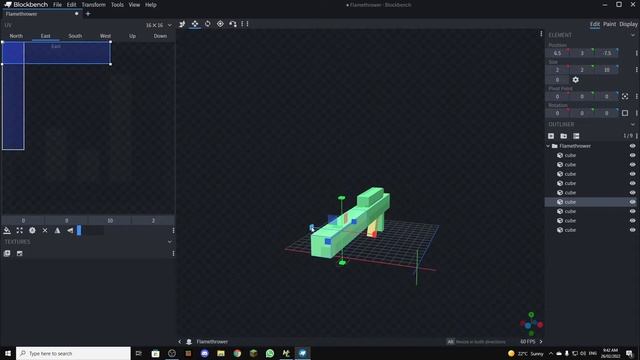Collapse the Textures panel

click(x=170, y=242)
